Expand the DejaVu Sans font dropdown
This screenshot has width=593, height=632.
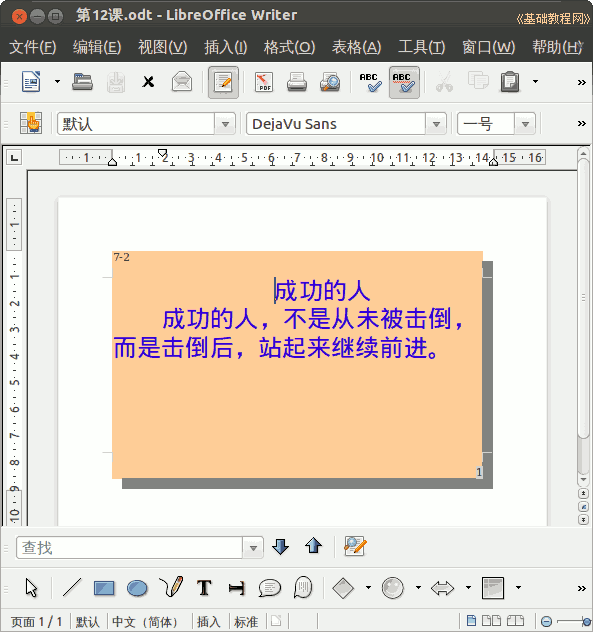436,124
